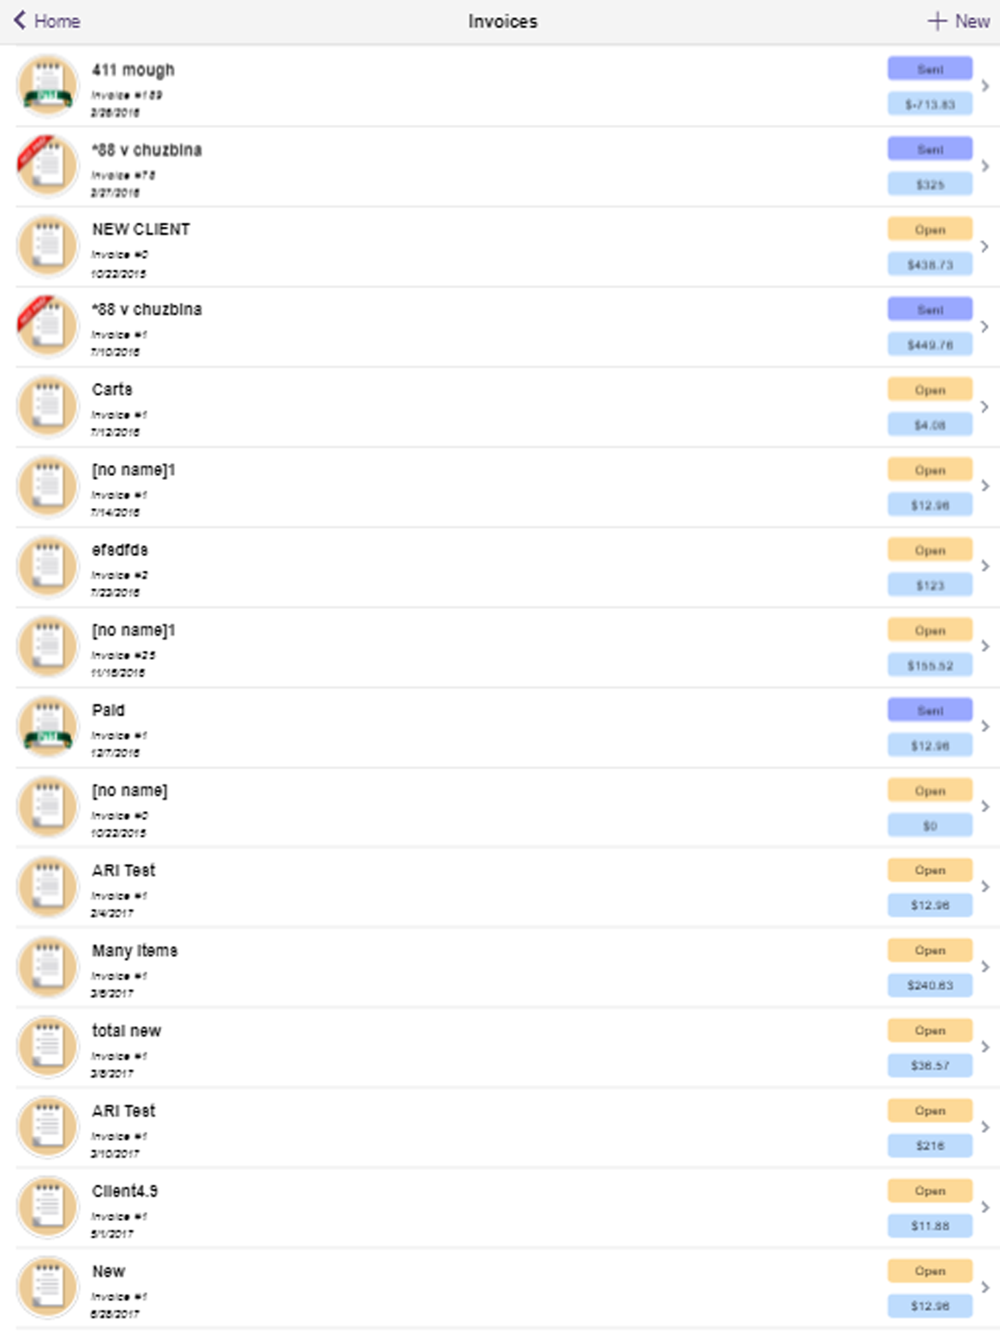Expand the 411 mough row chevron

[x=985, y=86]
